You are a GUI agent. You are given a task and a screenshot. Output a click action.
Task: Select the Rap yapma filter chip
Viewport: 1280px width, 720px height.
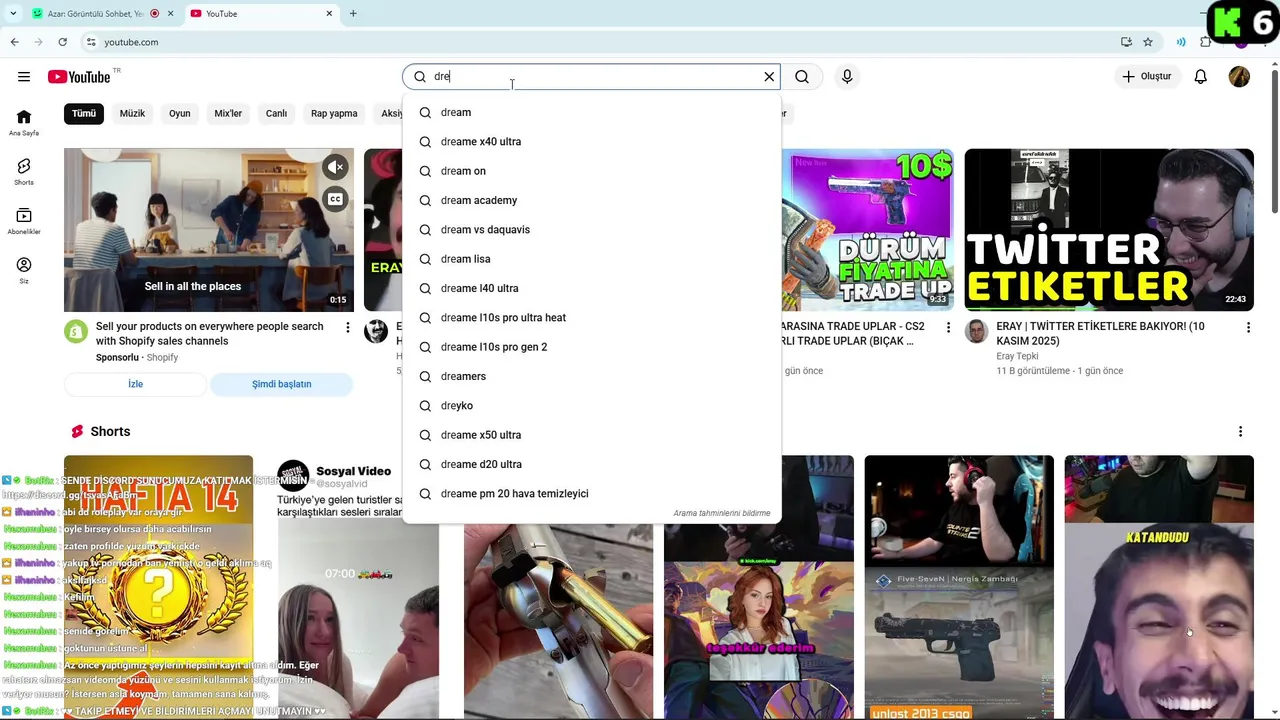tap(334, 114)
